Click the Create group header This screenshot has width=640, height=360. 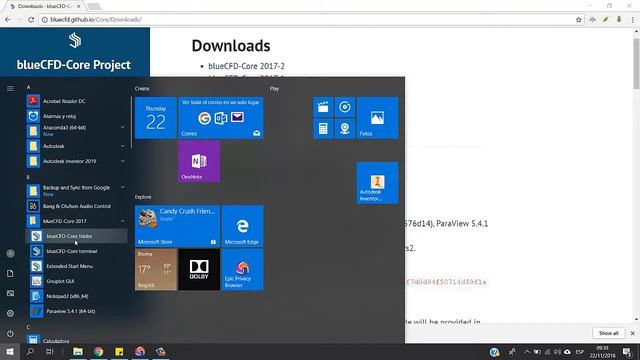[x=142, y=89]
